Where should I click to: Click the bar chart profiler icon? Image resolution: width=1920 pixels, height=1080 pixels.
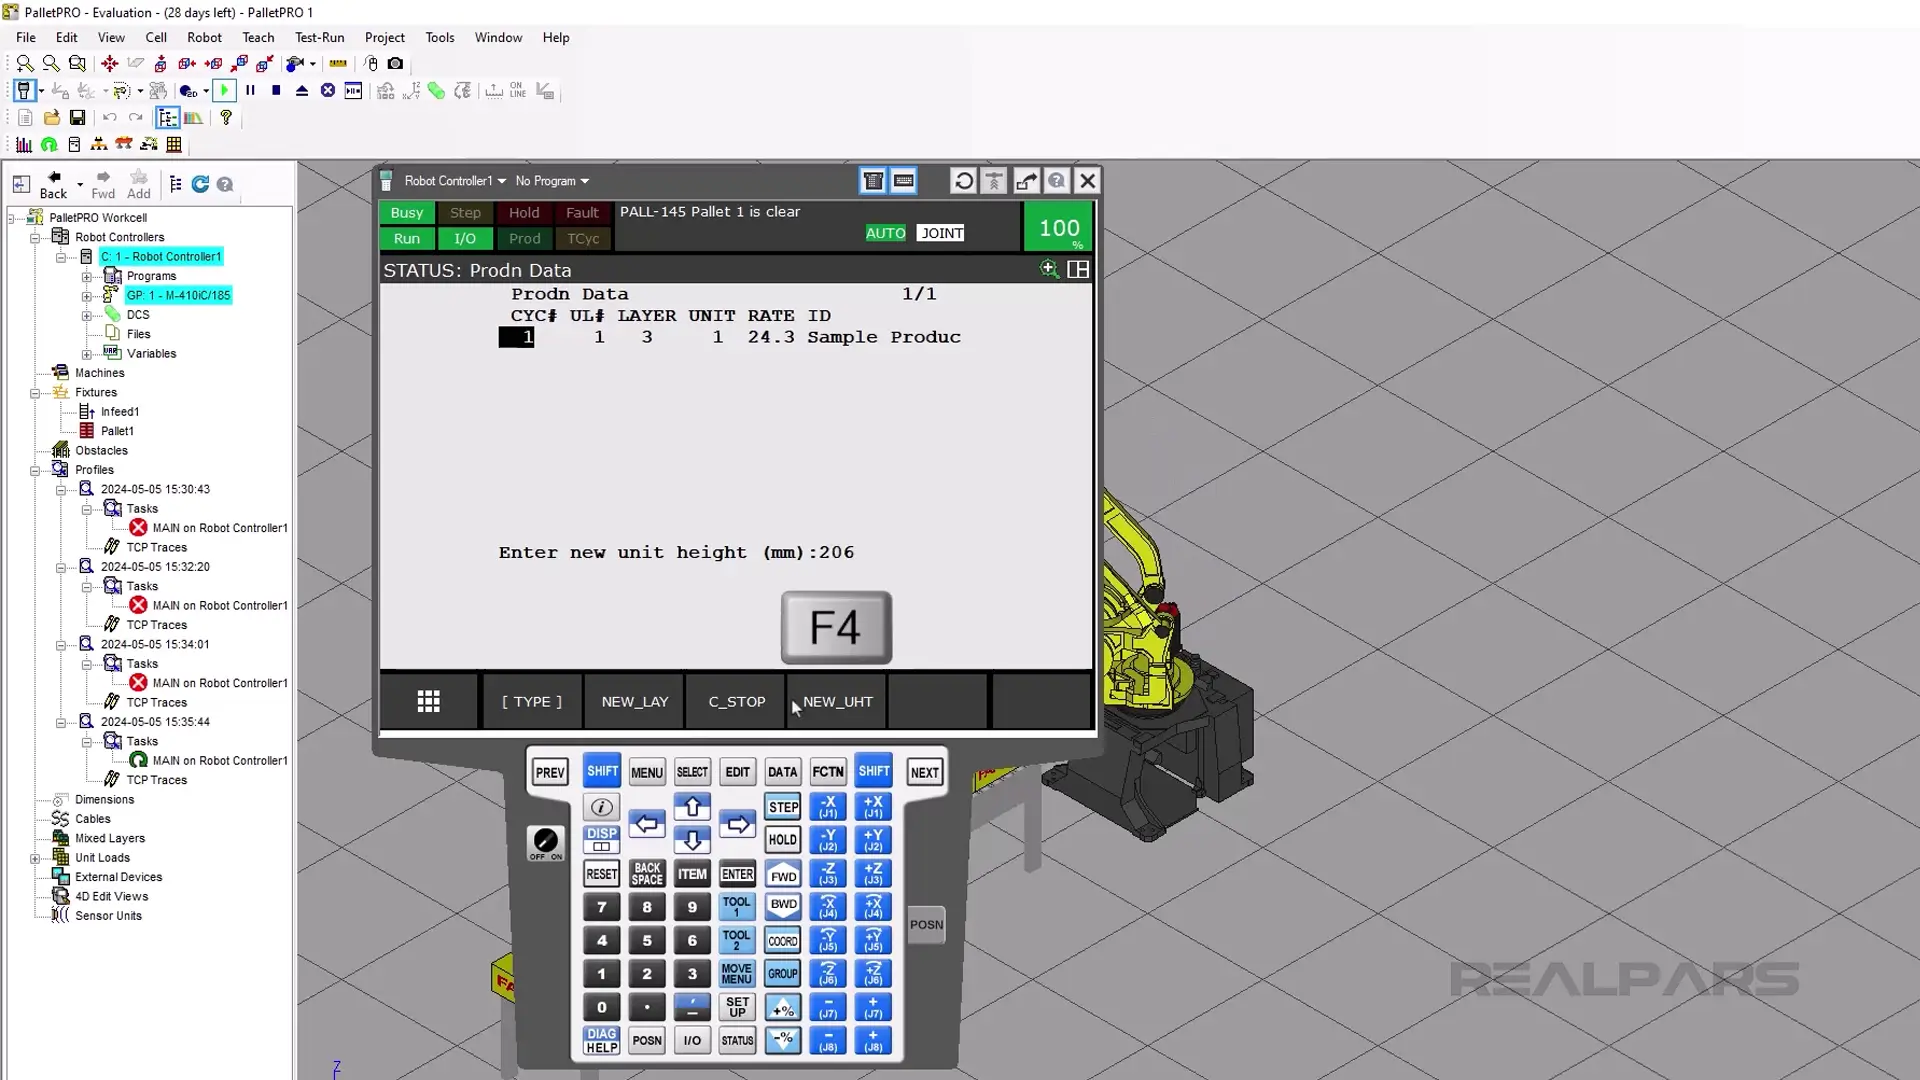pos(24,144)
